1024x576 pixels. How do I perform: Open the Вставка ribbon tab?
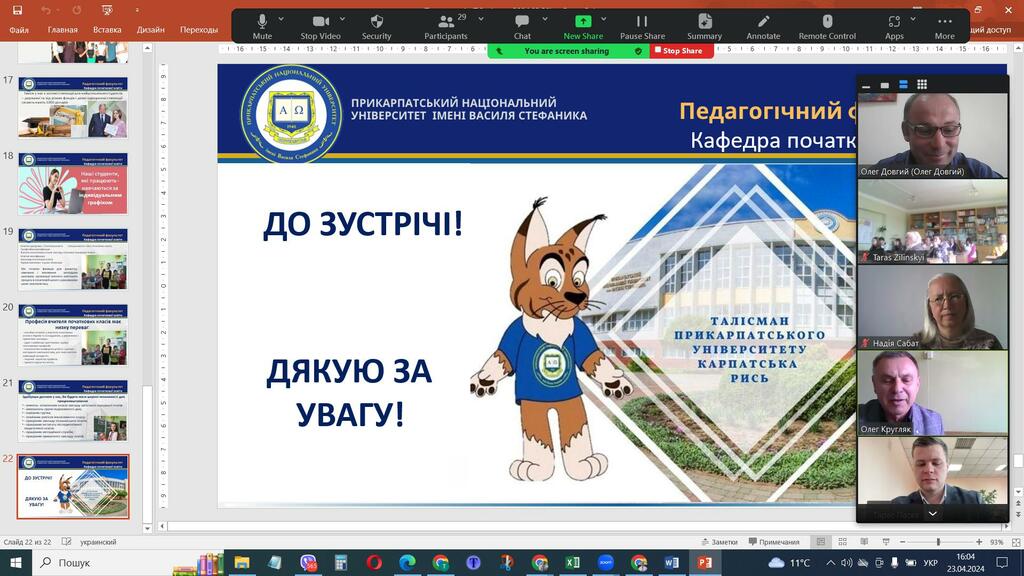point(107,30)
